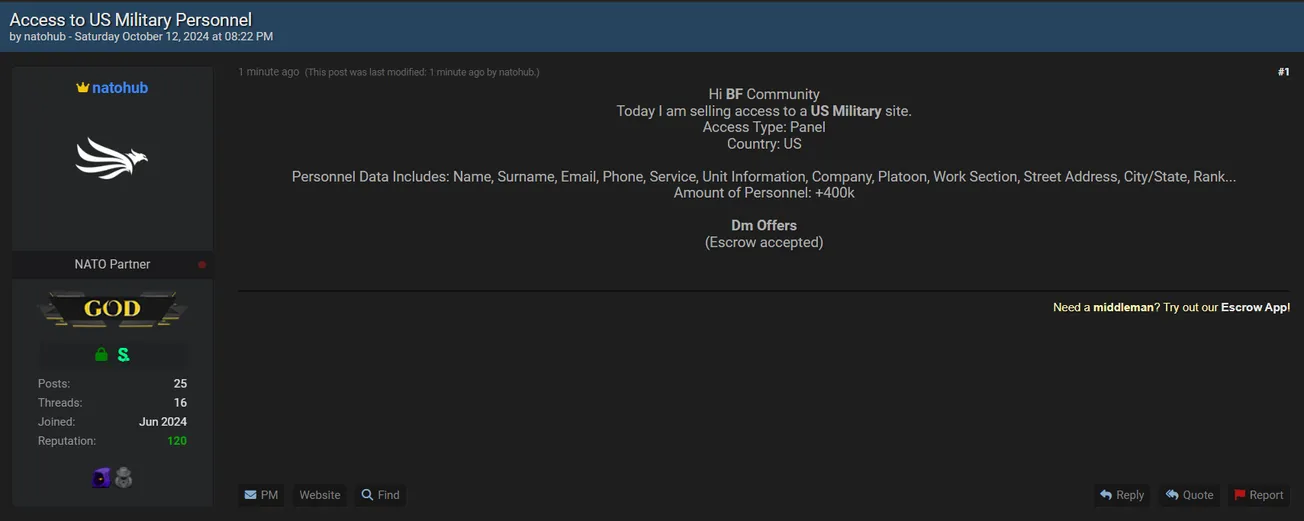Click the red offline status dot
The width and height of the screenshot is (1304, 521).
click(x=202, y=265)
